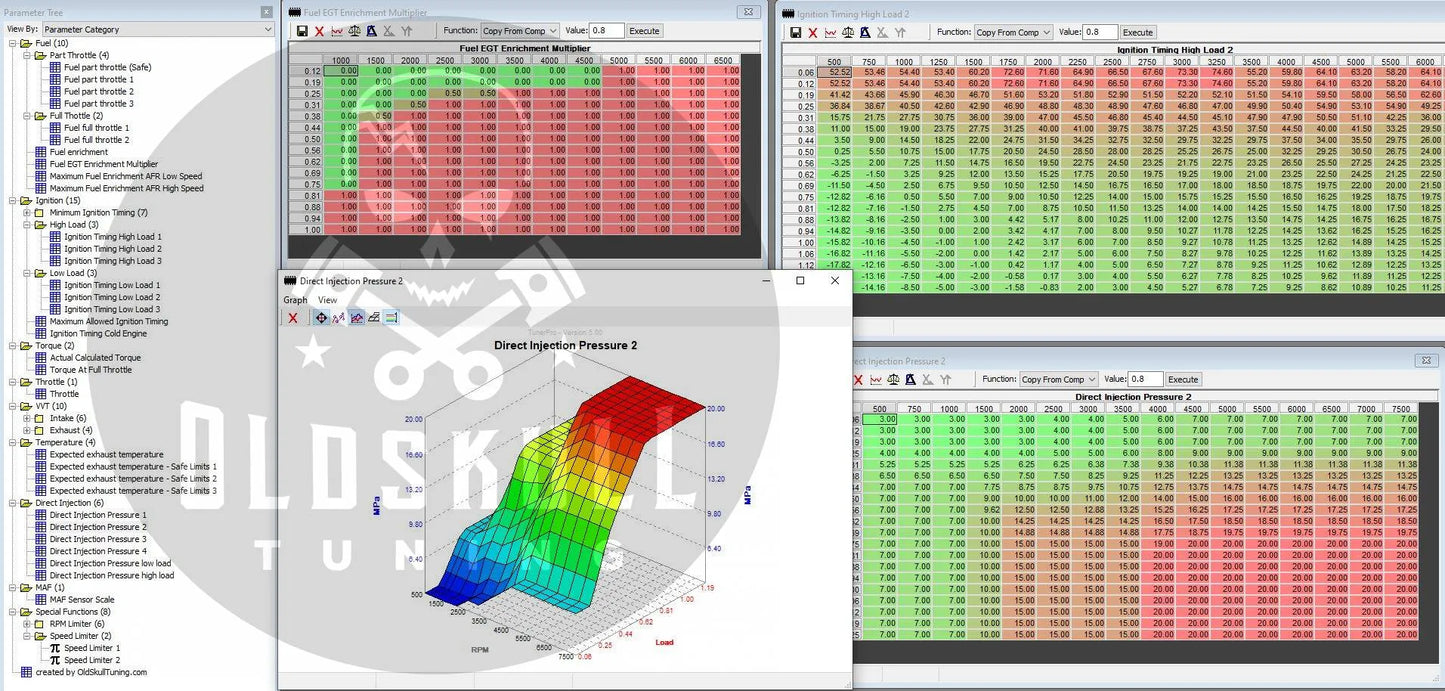Expand the Minimum Ignition Timing folder
Screen dimensions: 1445x691
click(x=27, y=213)
